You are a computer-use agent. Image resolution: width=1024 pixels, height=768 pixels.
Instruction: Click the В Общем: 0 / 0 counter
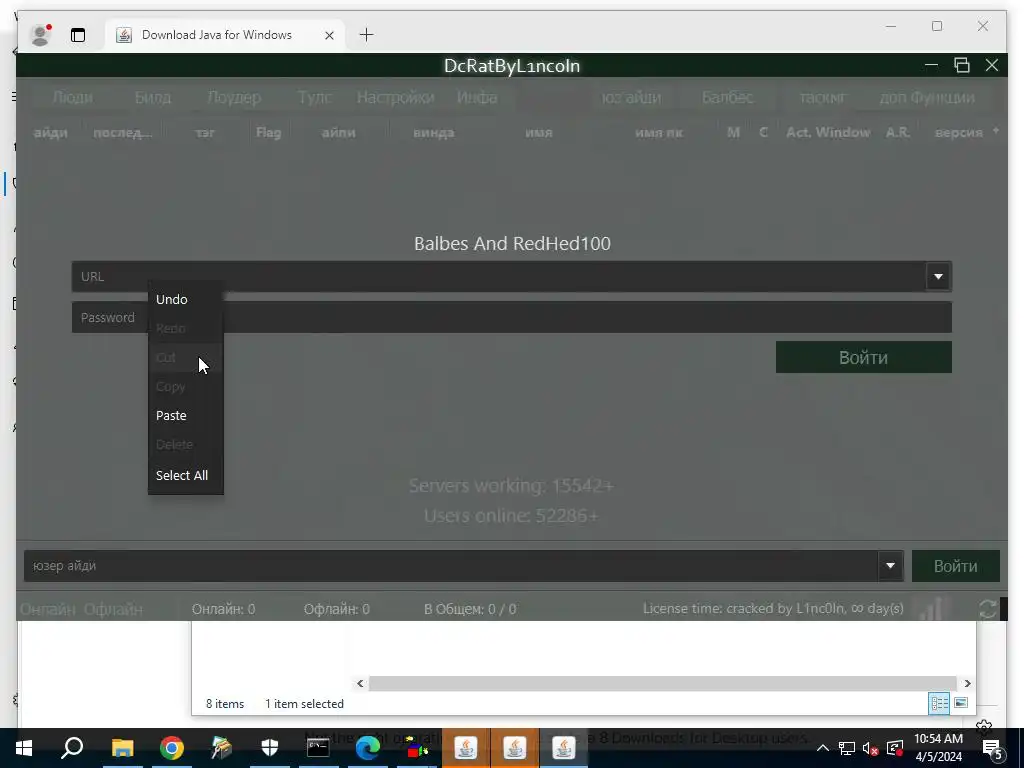[470, 609]
